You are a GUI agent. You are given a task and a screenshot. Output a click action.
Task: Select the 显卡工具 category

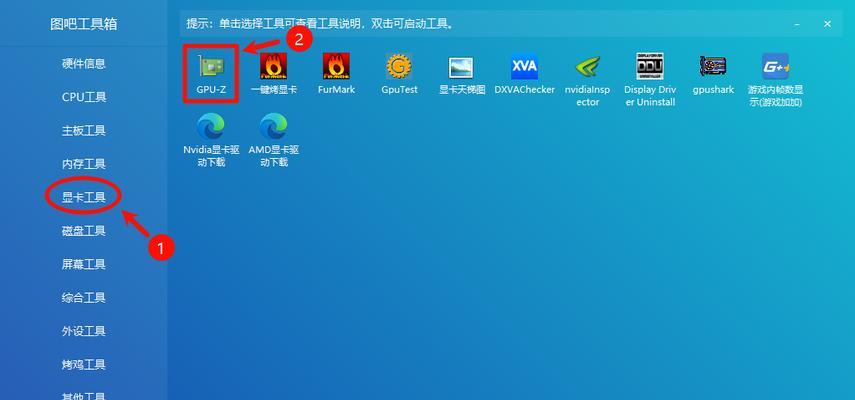[83, 197]
